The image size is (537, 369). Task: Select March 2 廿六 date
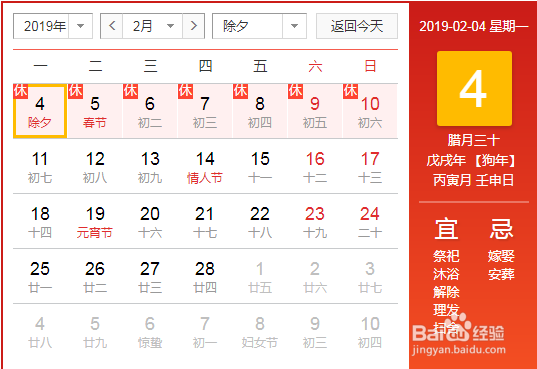[x=315, y=276]
